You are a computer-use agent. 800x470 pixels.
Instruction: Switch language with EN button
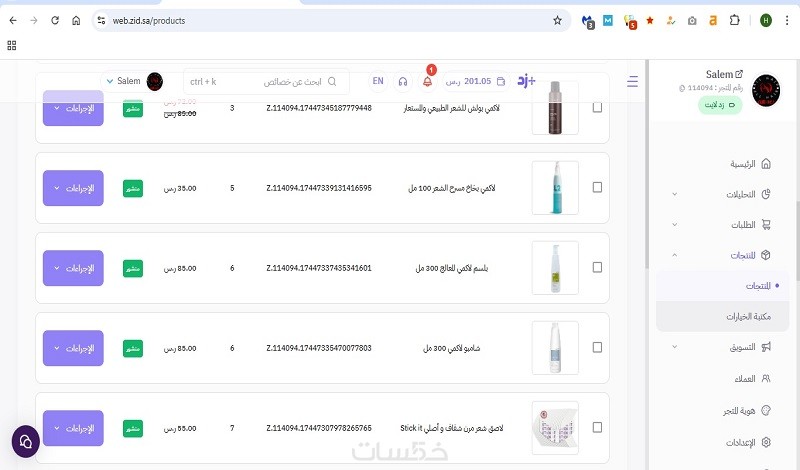point(378,81)
